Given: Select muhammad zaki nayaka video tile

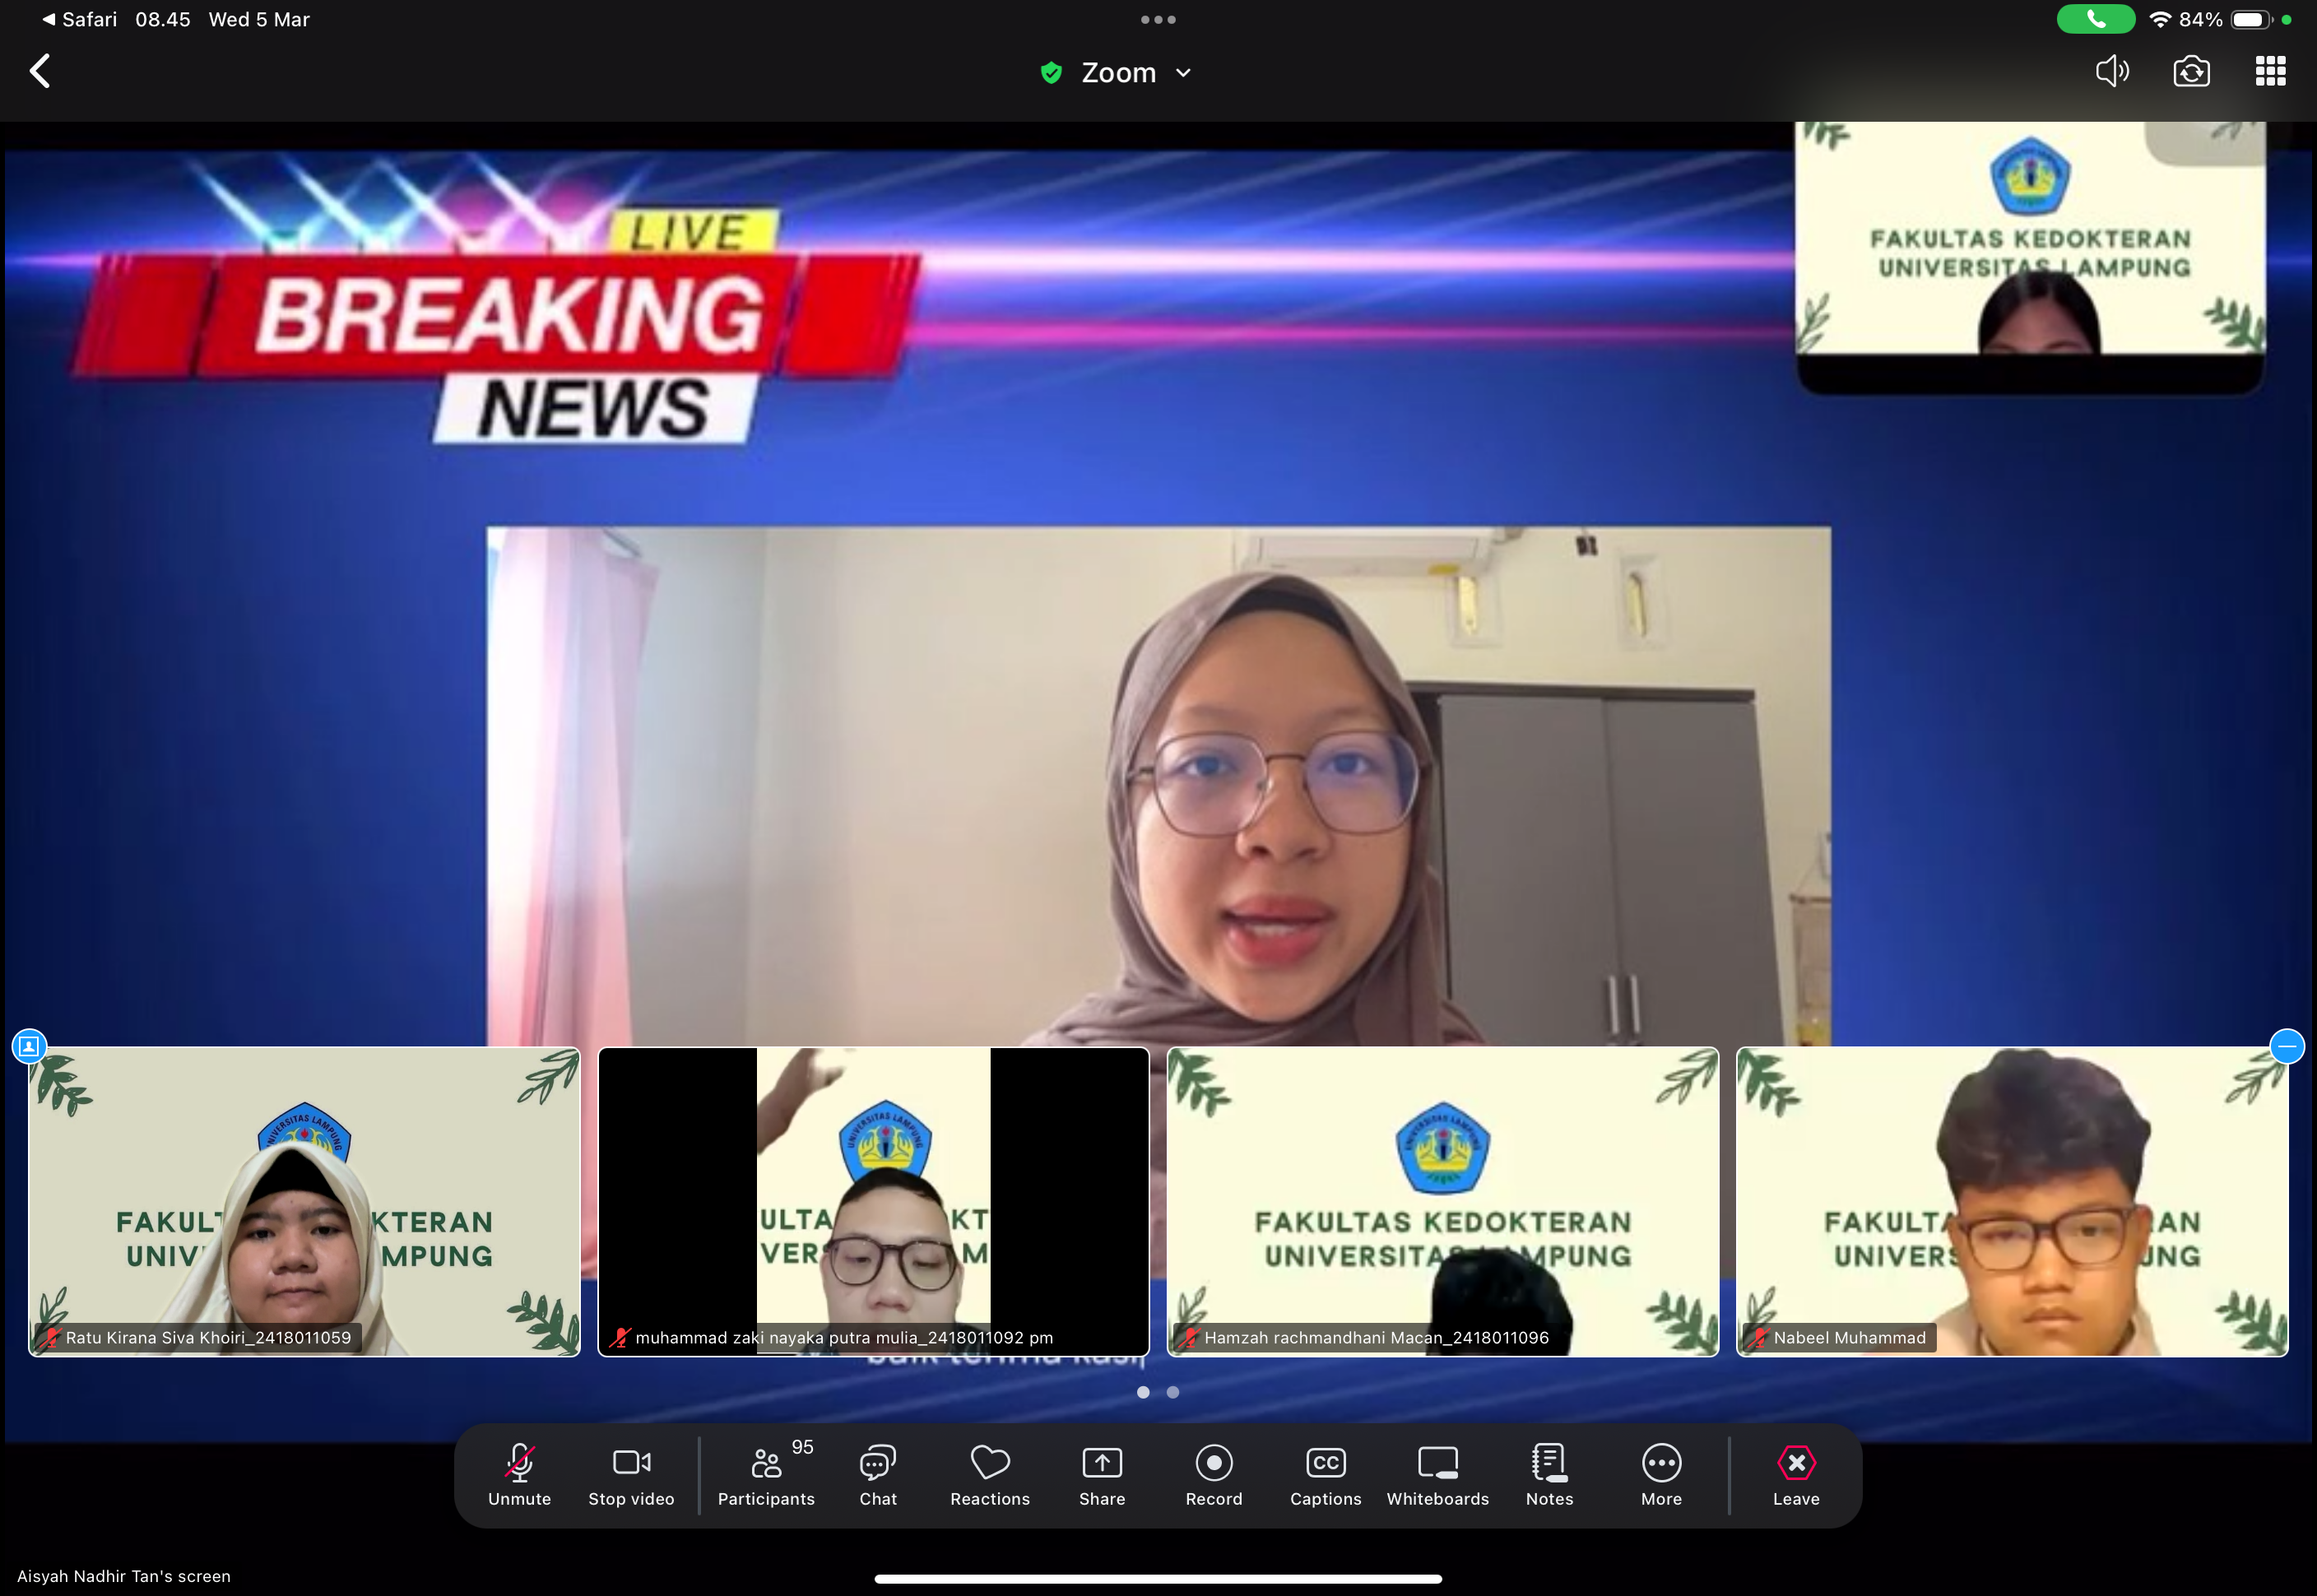Looking at the screenshot, I should [873, 1201].
